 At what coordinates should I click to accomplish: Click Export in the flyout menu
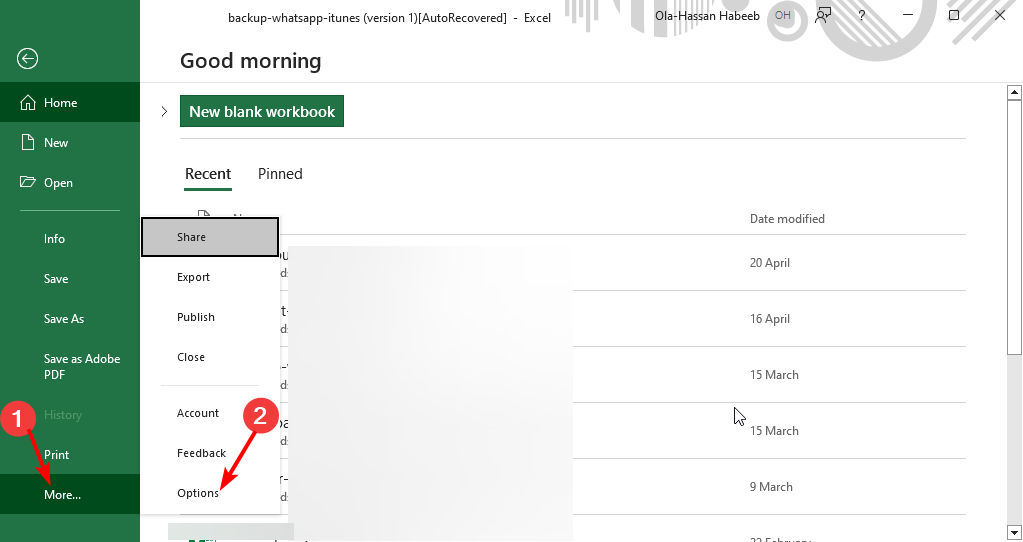point(194,277)
